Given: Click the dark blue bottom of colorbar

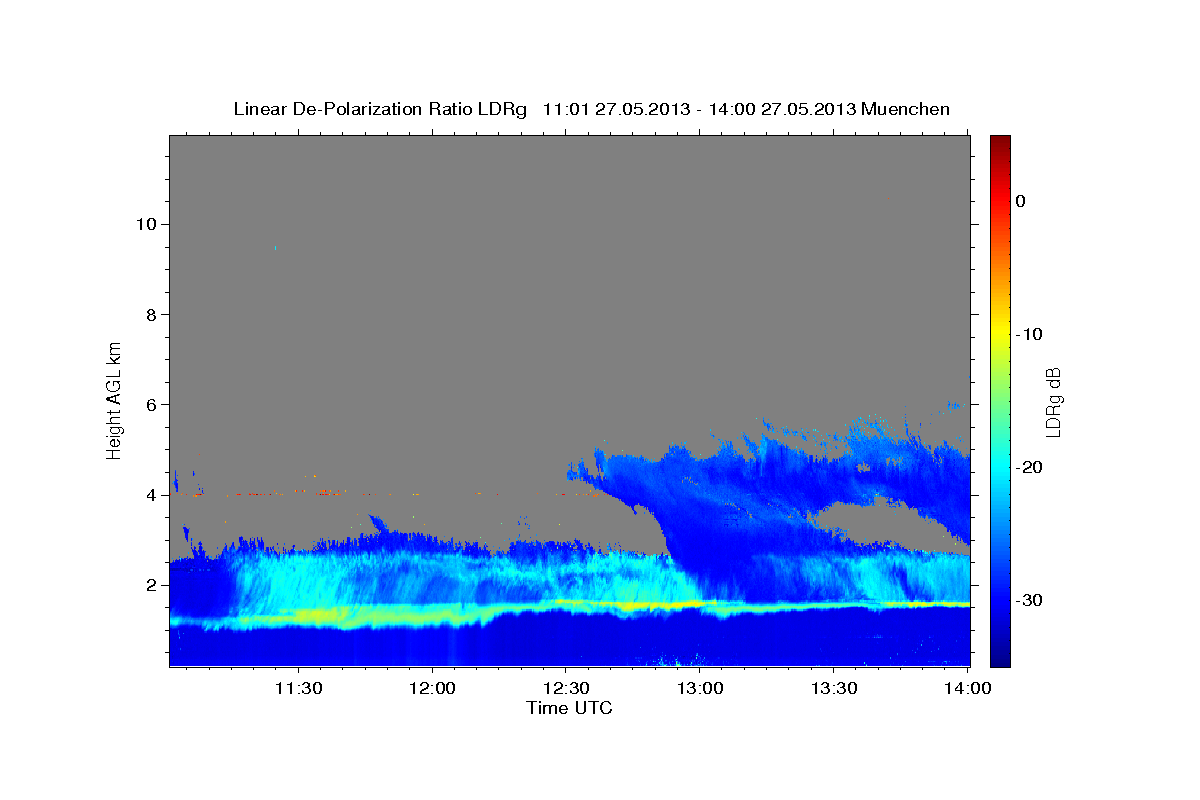Looking at the screenshot, I should (1000, 657).
